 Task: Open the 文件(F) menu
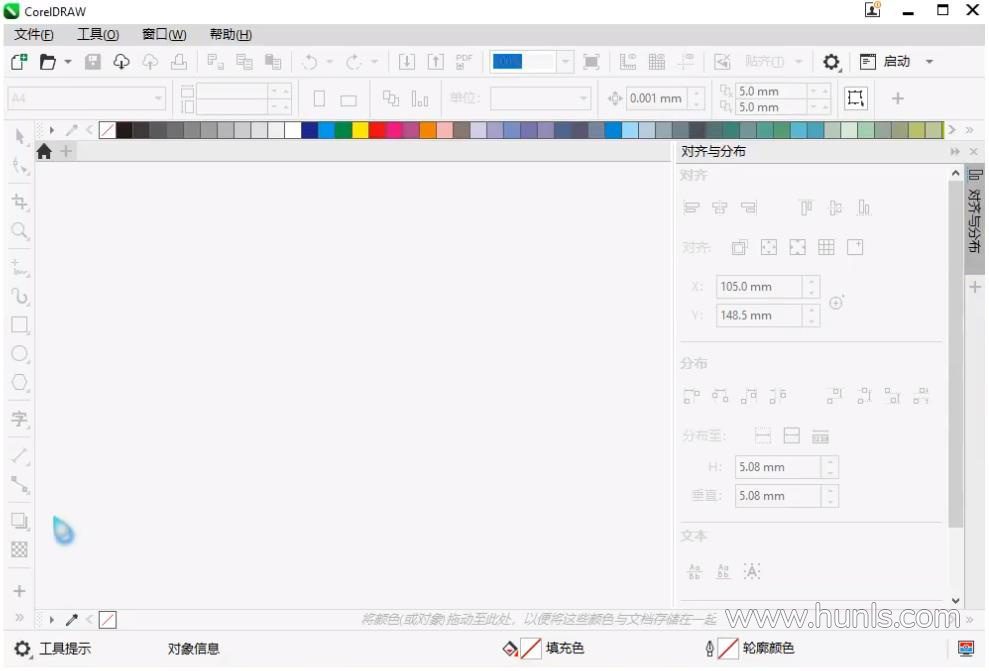click(34, 35)
